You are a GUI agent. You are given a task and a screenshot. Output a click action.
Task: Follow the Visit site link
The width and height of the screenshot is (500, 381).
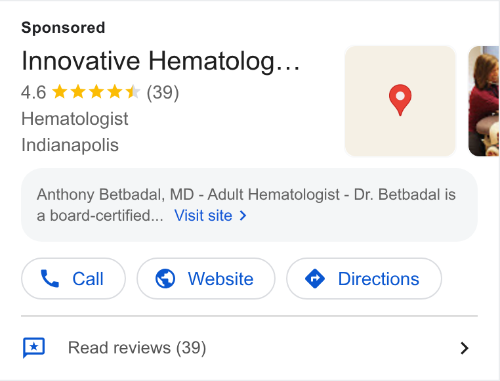click(x=203, y=216)
